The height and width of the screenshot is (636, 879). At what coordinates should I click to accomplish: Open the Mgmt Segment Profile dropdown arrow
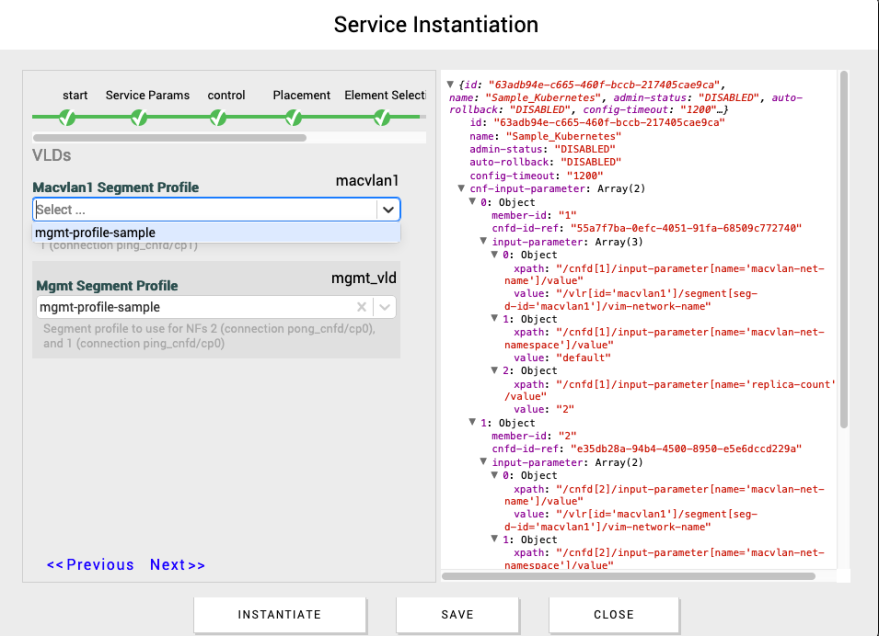click(x=384, y=308)
